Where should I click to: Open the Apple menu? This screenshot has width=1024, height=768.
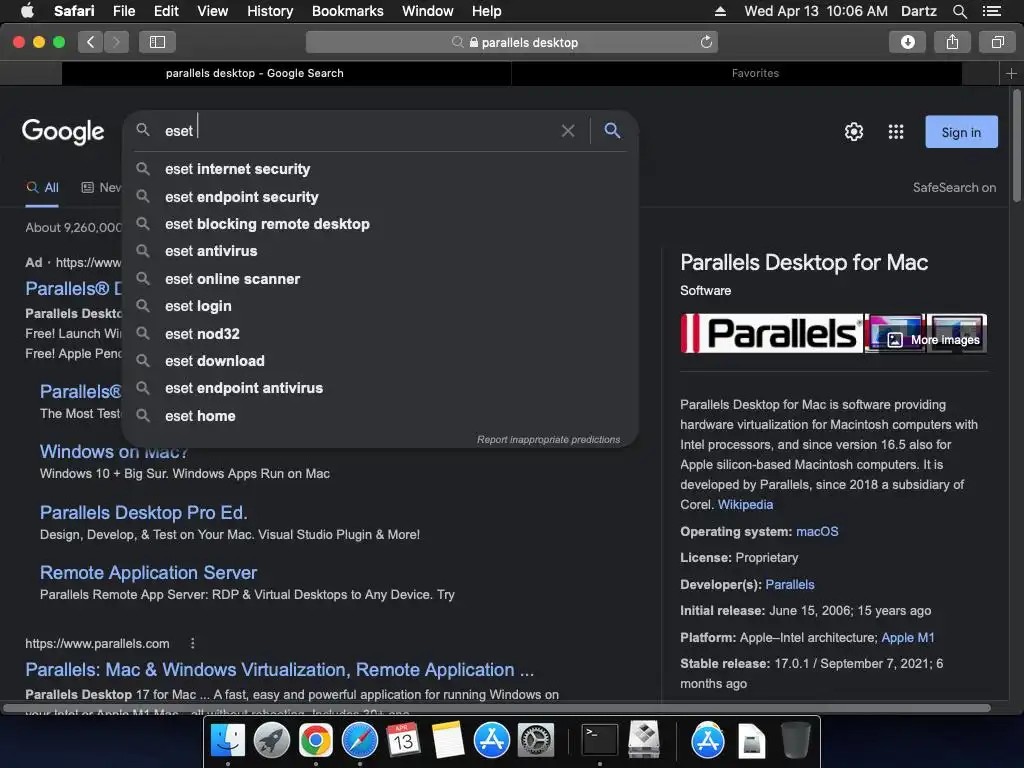click(27, 10)
